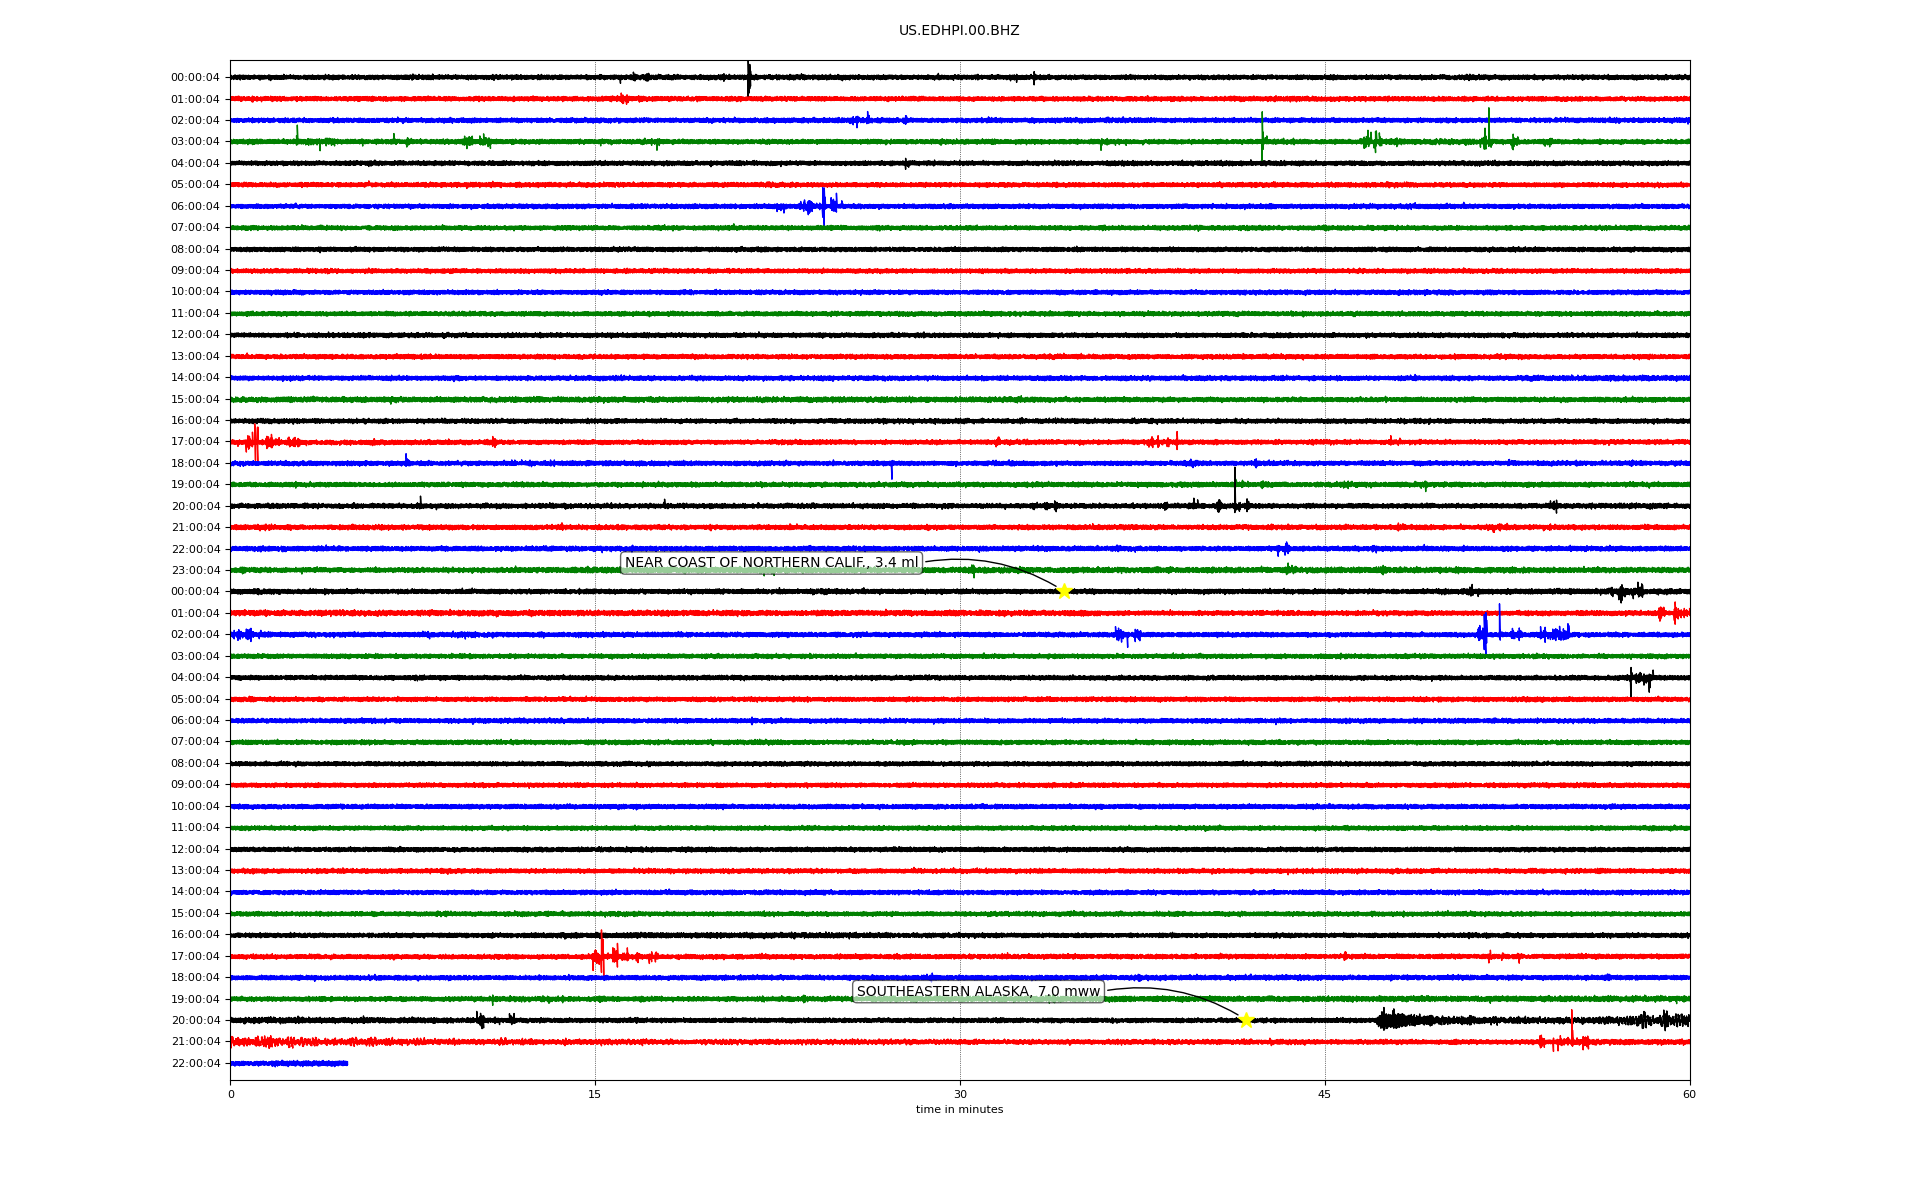Click the short unfinished blue trace on the last row
This screenshot has height=1200, width=1920.
[x=289, y=1063]
